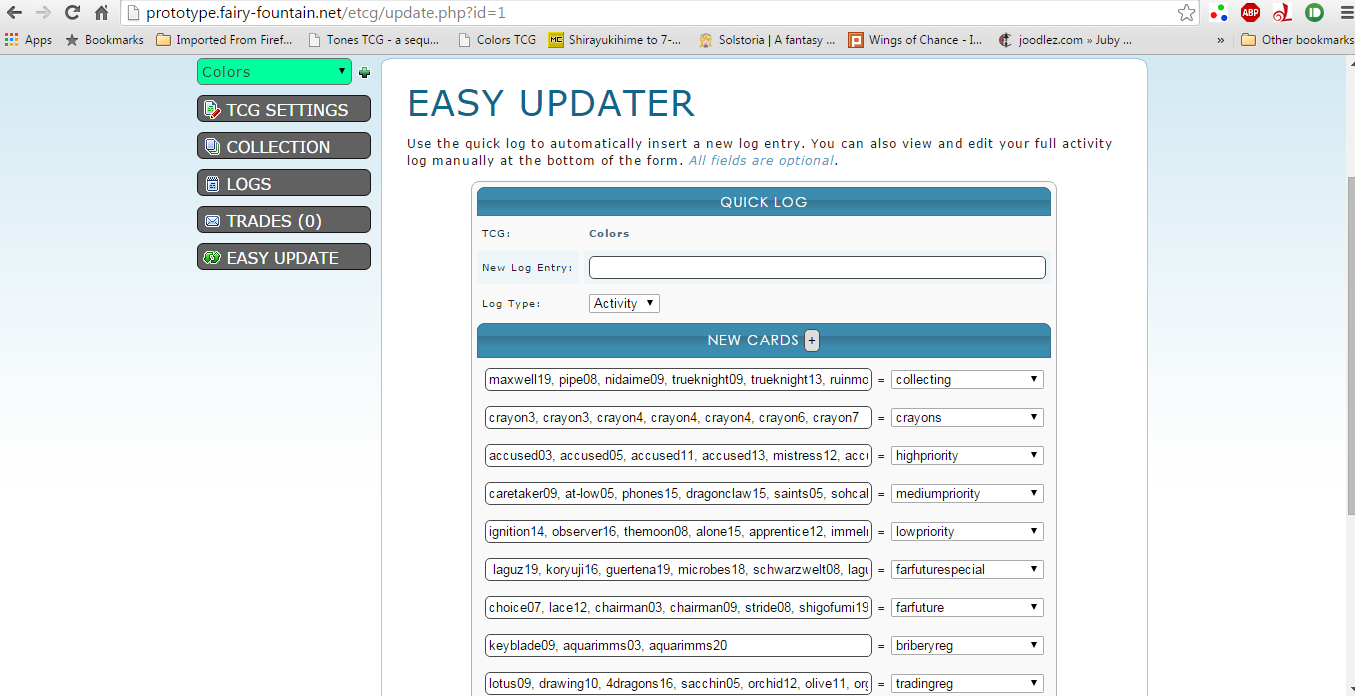The image size is (1355, 696).
Task: Click the card field starting caretaker09
Action: tap(678, 494)
